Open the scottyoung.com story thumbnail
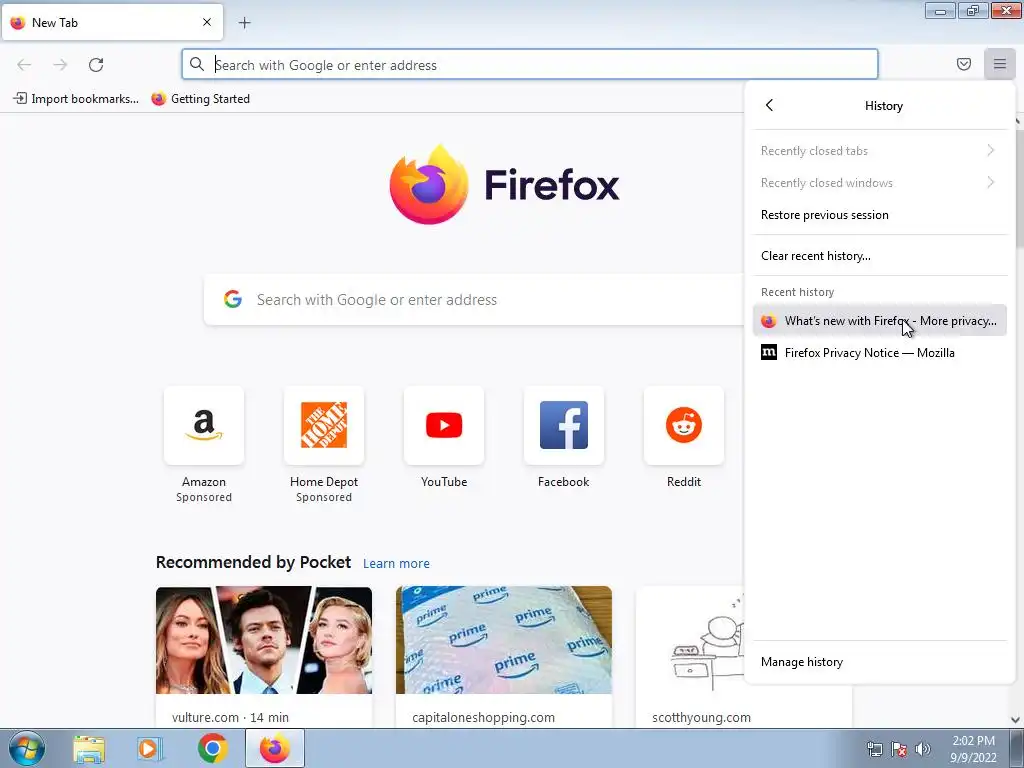 (x=690, y=640)
